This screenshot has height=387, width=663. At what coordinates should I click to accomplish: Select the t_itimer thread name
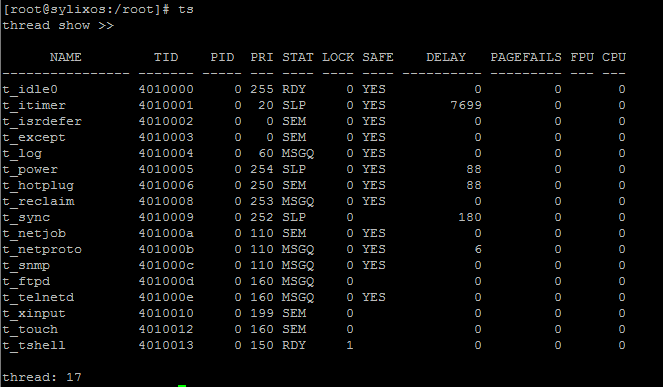pyautogui.click(x=34, y=106)
